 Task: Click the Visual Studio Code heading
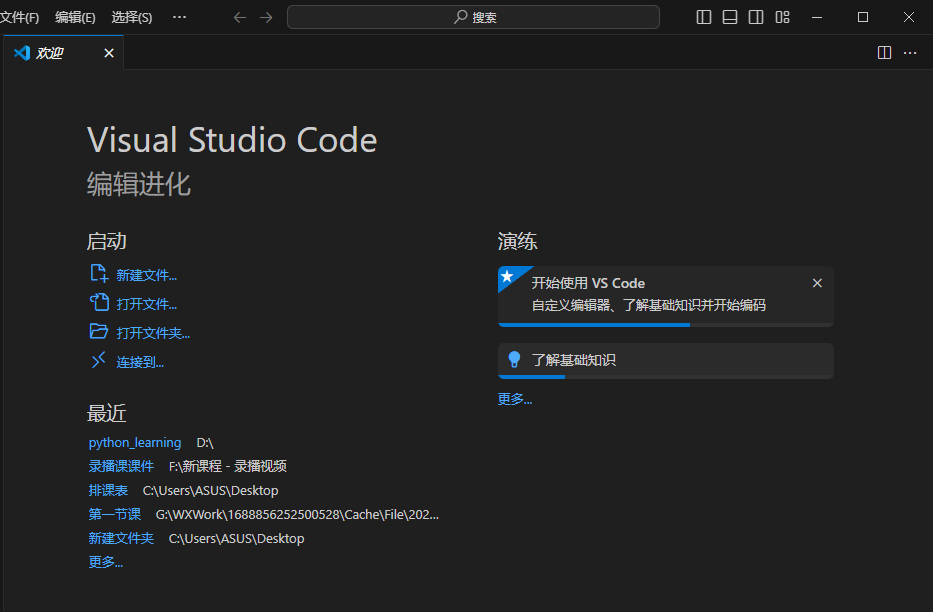[x=232, y=140]
